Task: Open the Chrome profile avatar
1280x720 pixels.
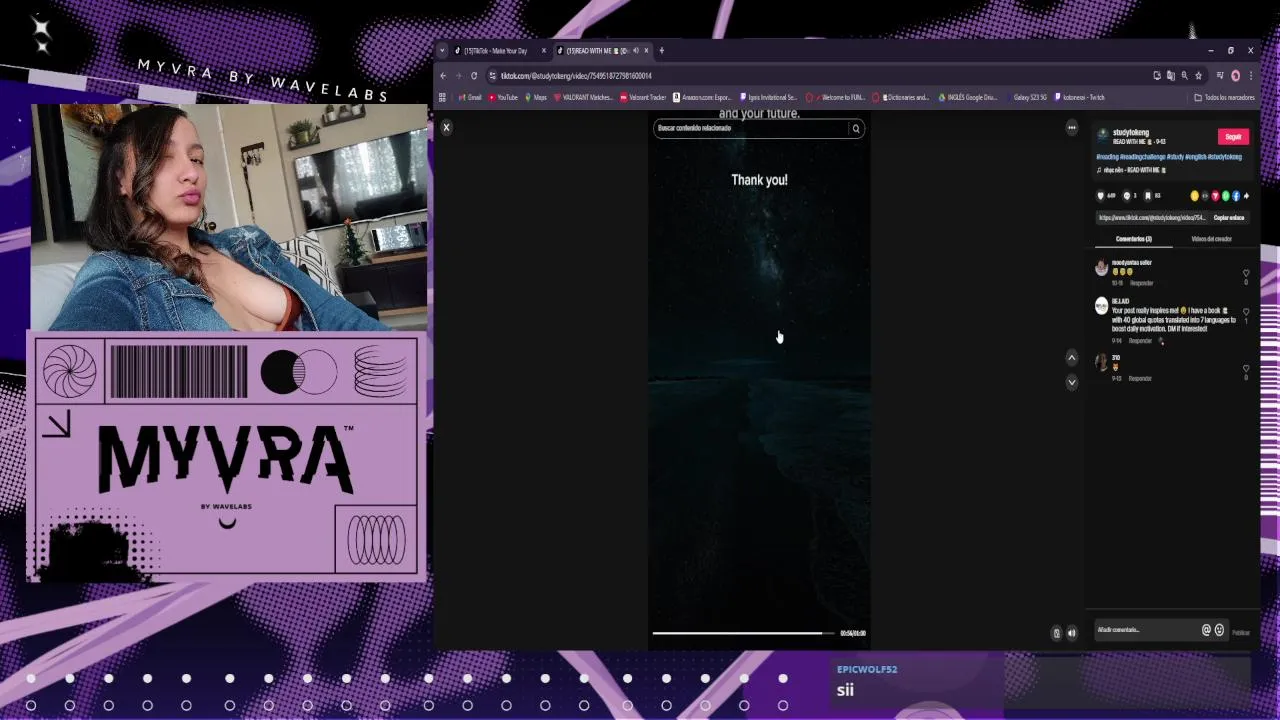Action: (x=1235, y=75)
